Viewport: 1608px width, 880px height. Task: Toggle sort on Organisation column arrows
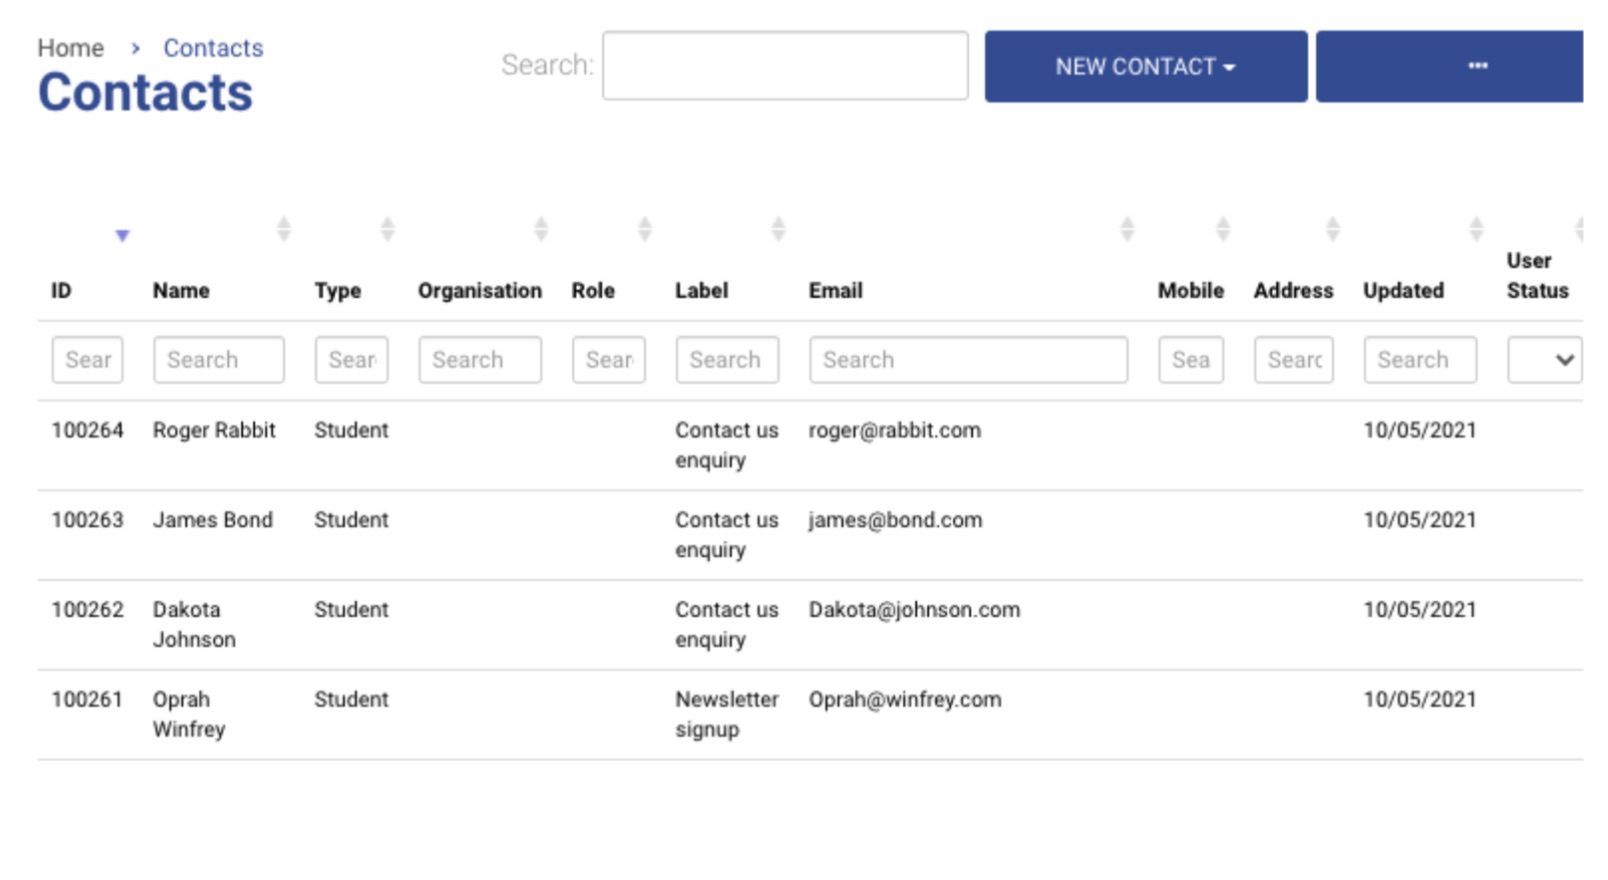541,229
